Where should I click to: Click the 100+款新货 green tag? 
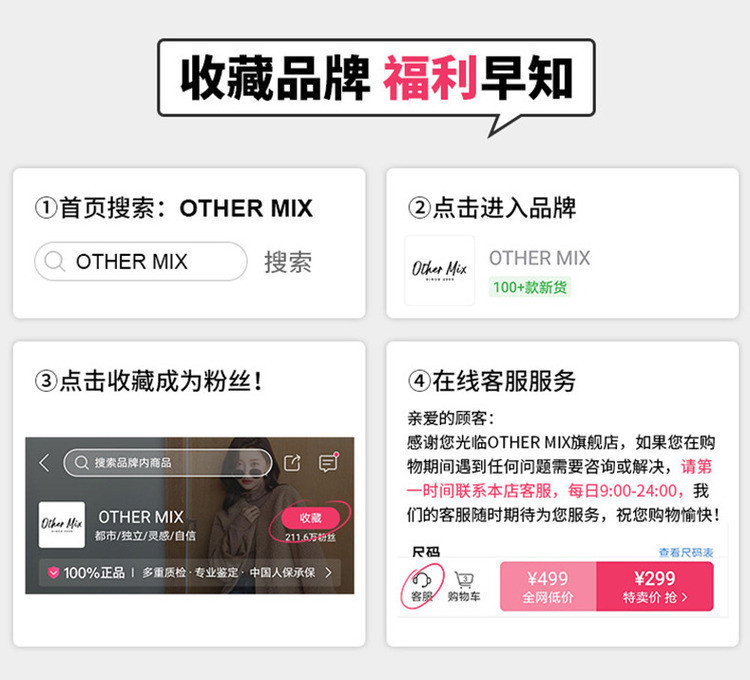pyautogui.click(x=529, y=287)
